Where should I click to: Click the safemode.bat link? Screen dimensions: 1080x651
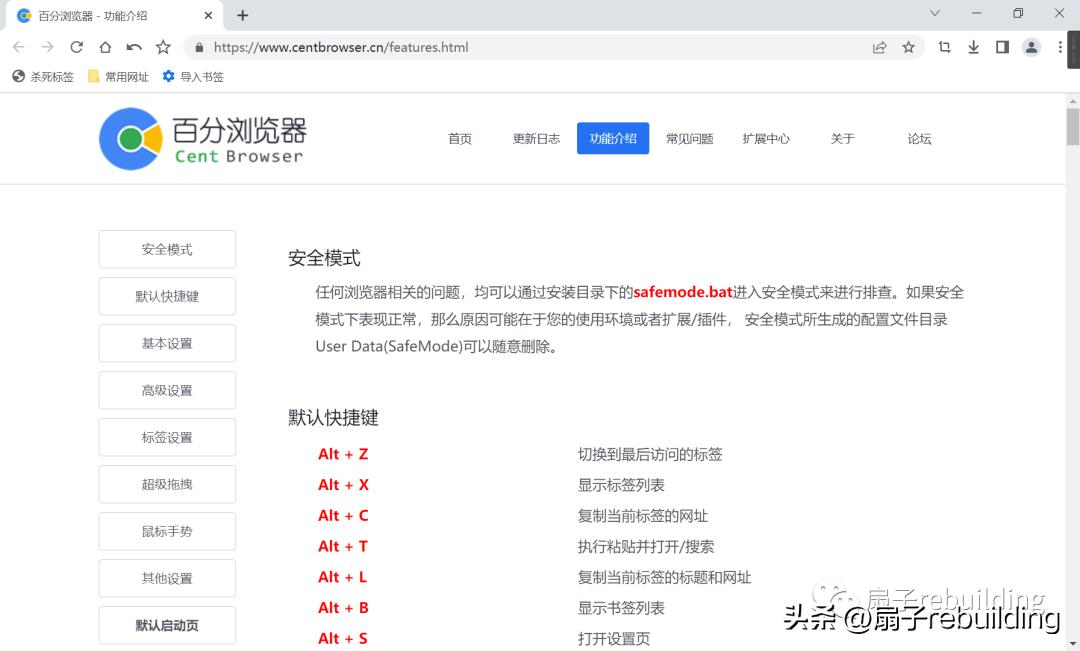[682, 292]
